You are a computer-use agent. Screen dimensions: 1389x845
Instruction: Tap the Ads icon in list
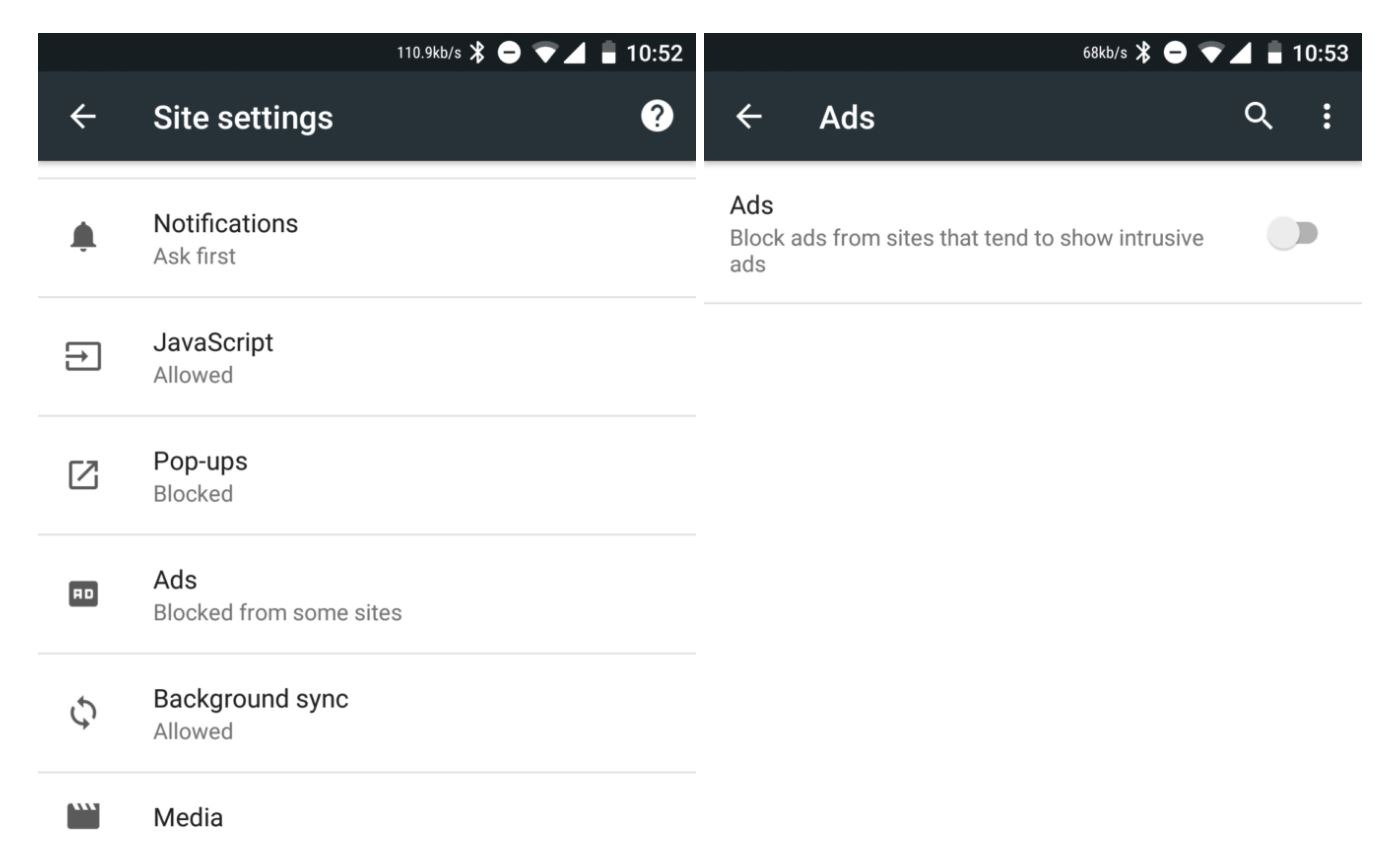pos(85,595)
